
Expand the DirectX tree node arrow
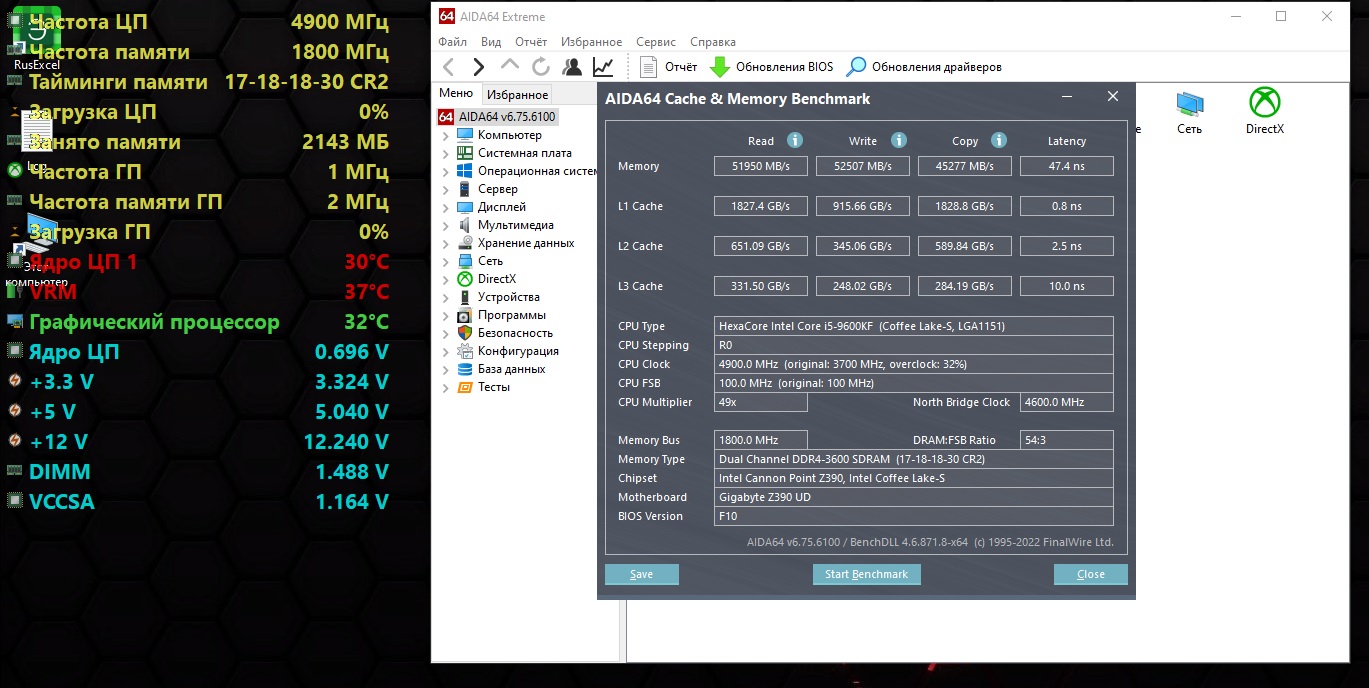[446, 279]
